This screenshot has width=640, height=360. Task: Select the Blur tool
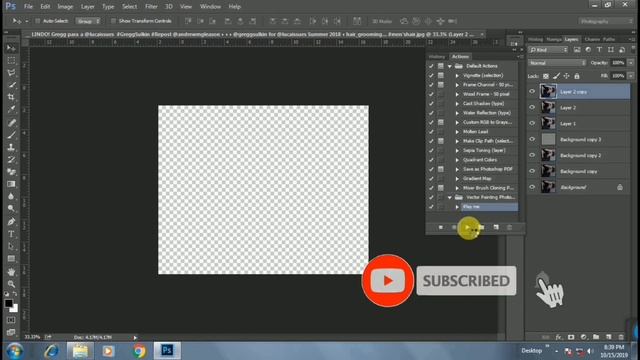[x=11, y=196]
